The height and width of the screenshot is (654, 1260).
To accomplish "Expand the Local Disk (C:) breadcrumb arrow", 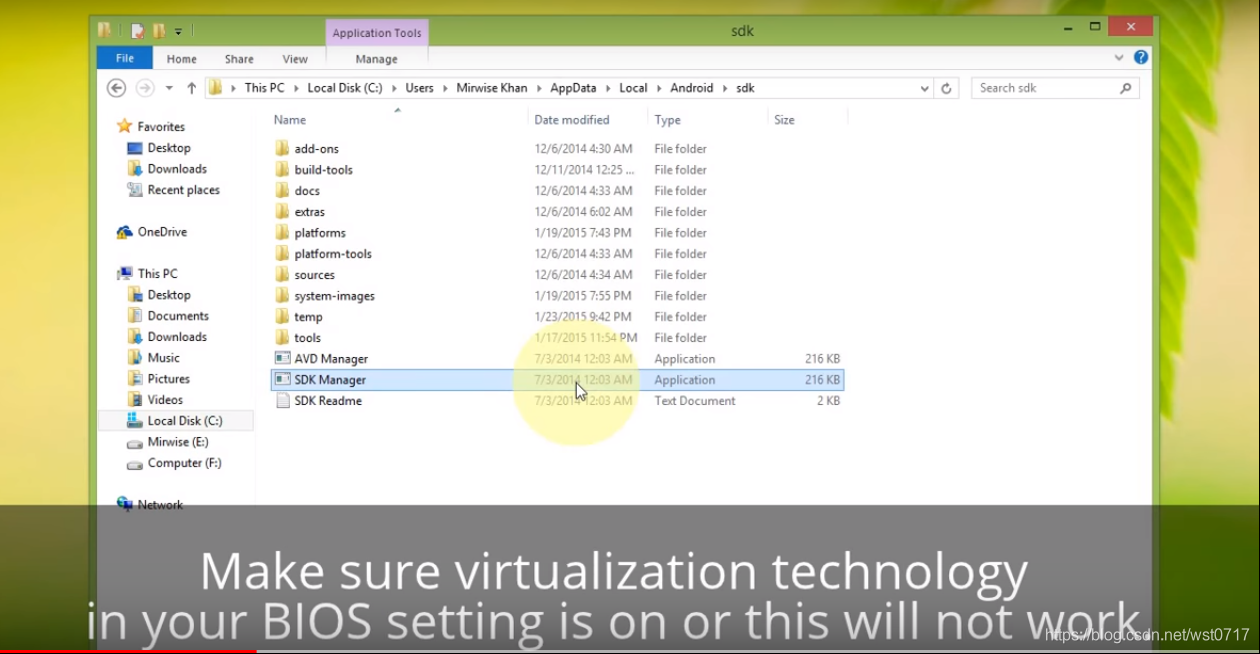I will pos(393,88).
